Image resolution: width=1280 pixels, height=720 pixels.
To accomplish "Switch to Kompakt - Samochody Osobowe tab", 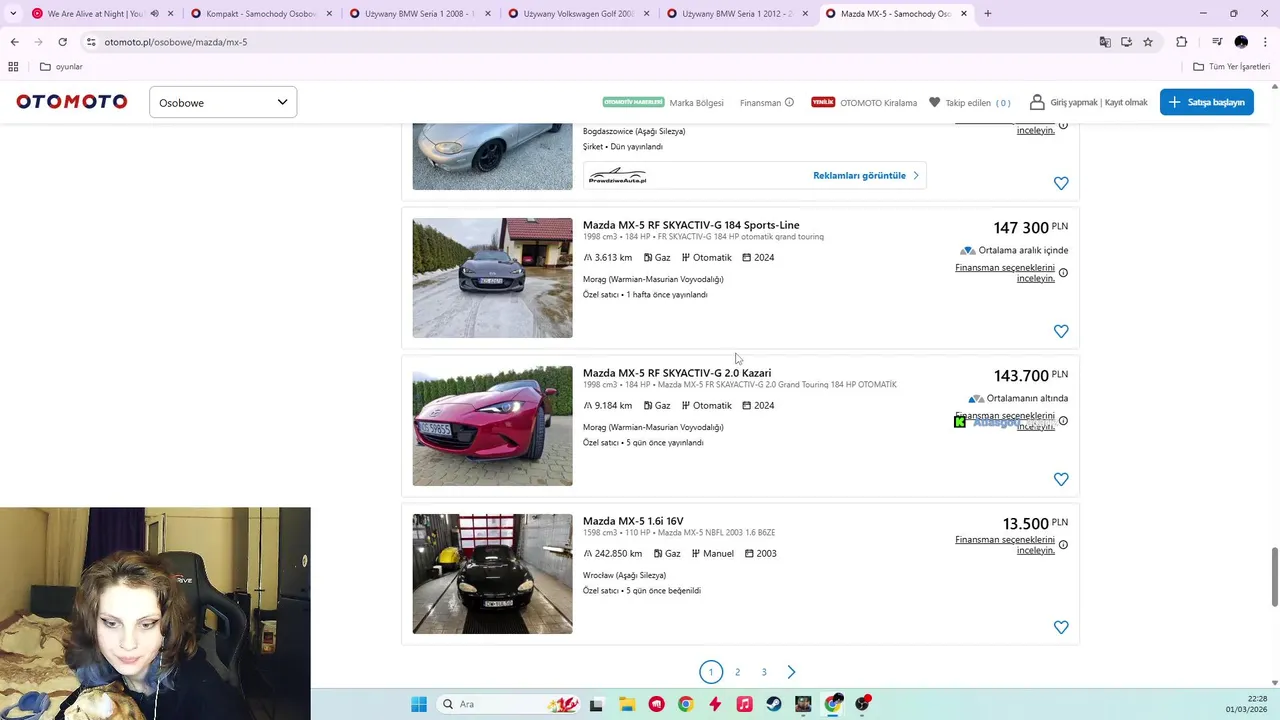I will [261, 14].
